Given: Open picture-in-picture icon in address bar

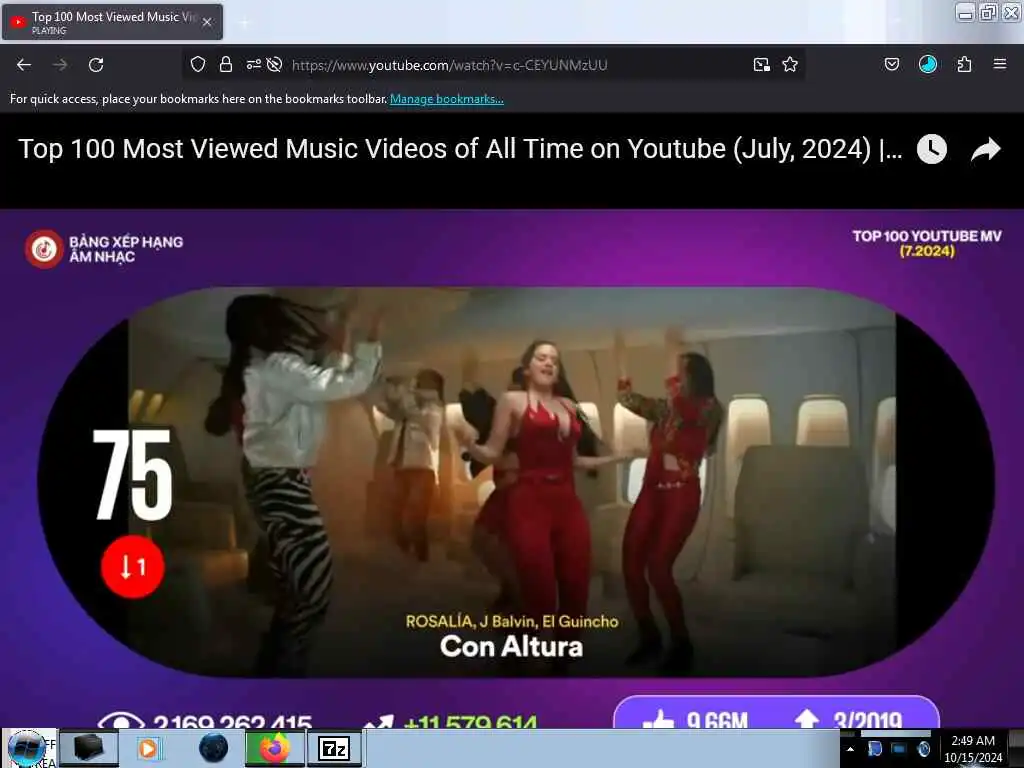Looking at the screenshot, I should click(761, 65).
